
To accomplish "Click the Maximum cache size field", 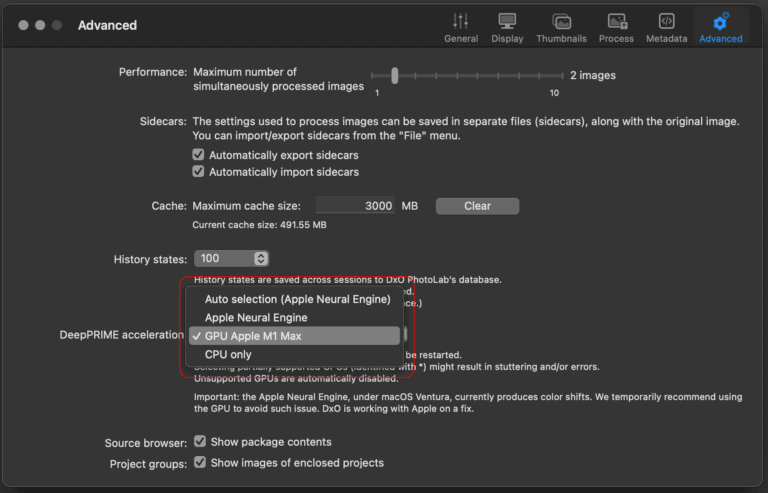I will (355, 206).
